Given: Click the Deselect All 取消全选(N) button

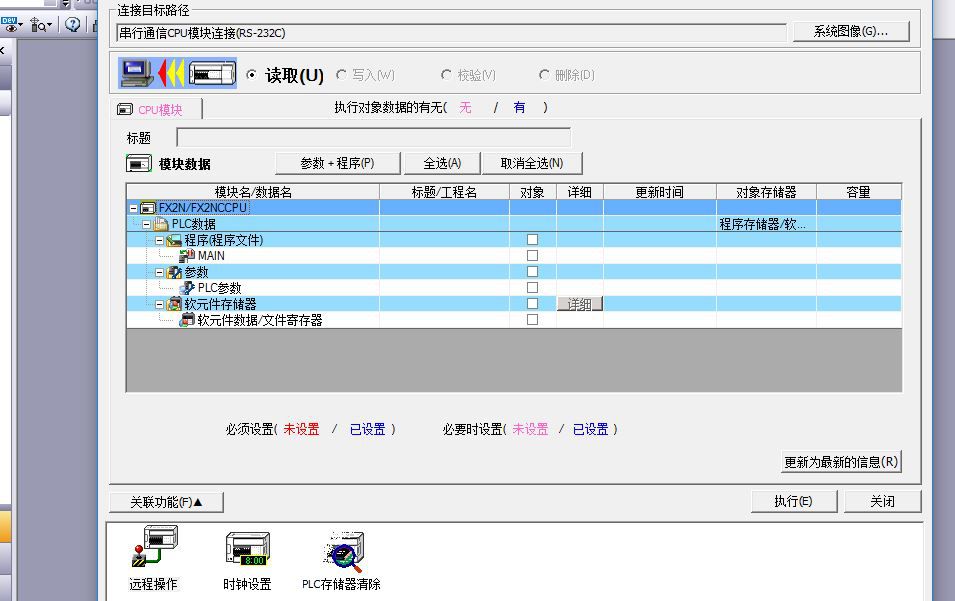Looking at the screenshot, I should [x=532, y=163].
